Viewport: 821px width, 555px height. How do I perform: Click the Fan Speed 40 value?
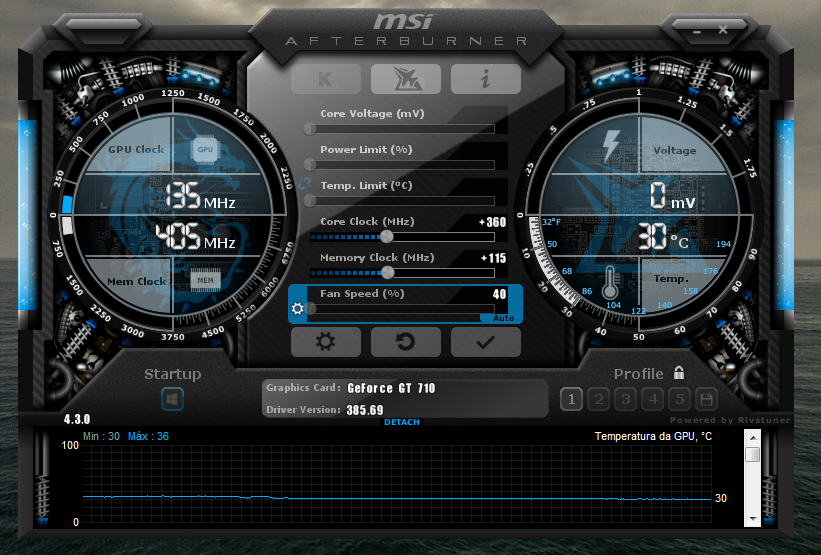coord(500,294)
